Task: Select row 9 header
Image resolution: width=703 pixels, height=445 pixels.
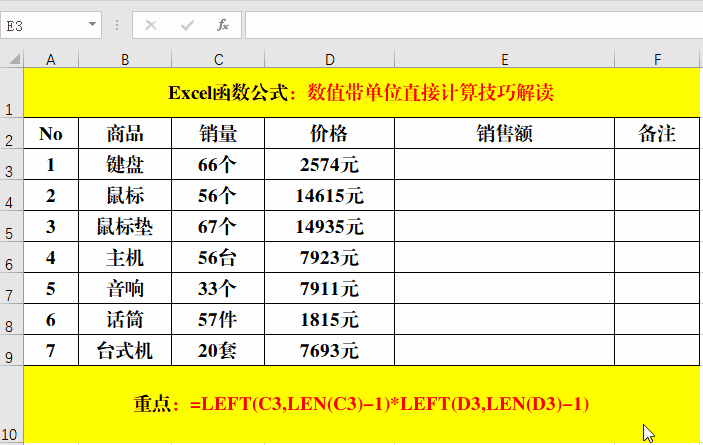Action: 12,350
